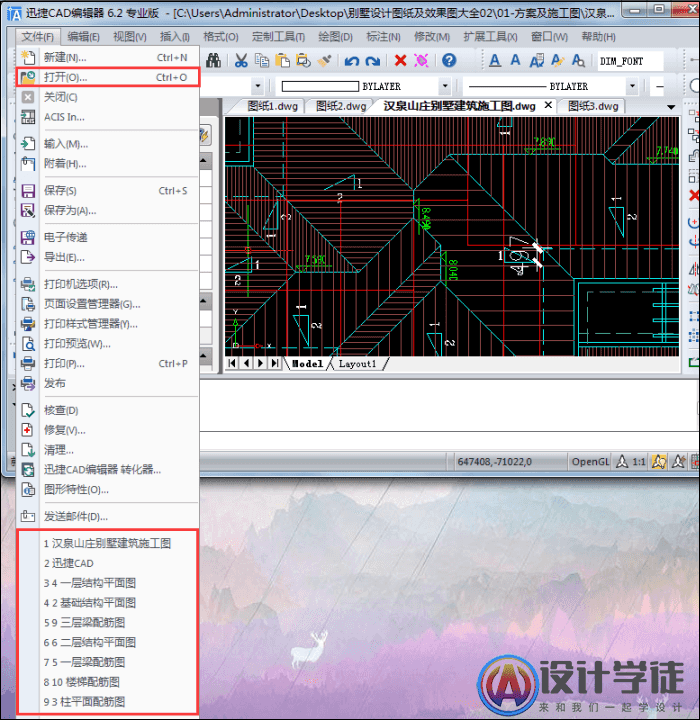The image size is (700, 720).
Task: Switch to 图纸2.dwg tab
Action: click(x=341, y=107)
